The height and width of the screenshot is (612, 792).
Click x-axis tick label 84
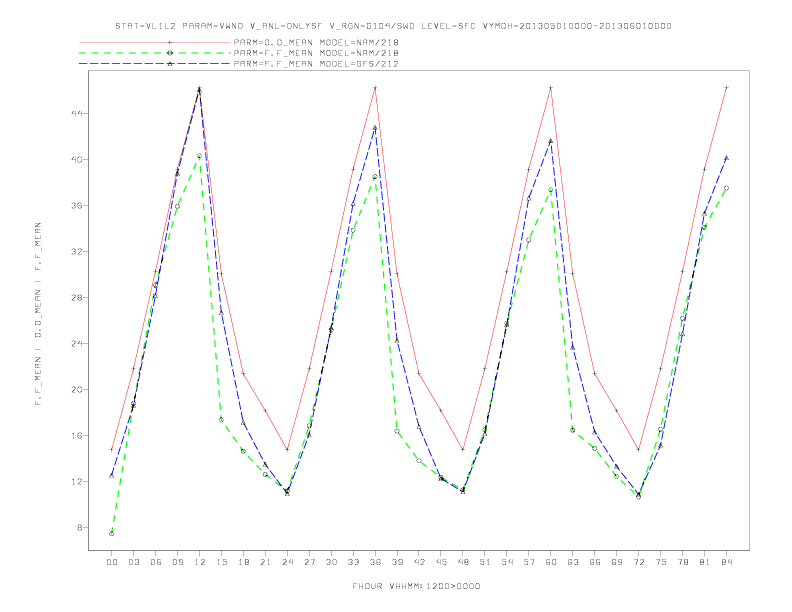tap(726, 562)
